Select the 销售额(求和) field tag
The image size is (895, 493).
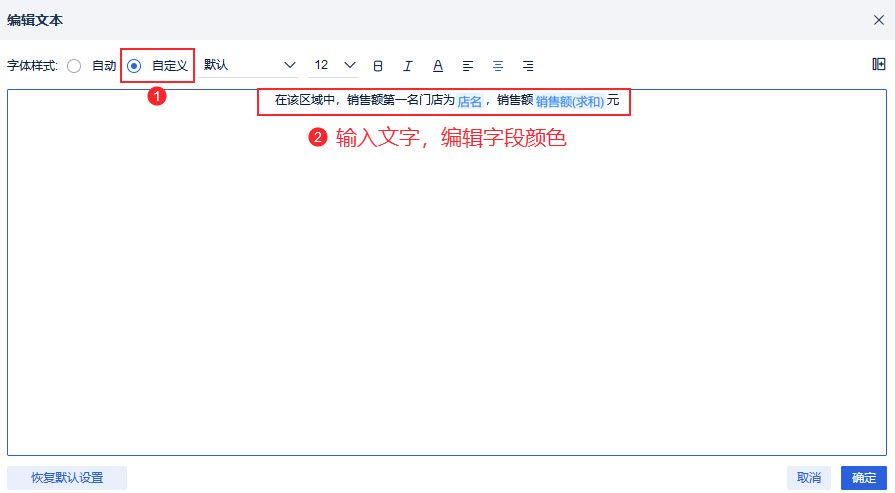tap(570, 102)
